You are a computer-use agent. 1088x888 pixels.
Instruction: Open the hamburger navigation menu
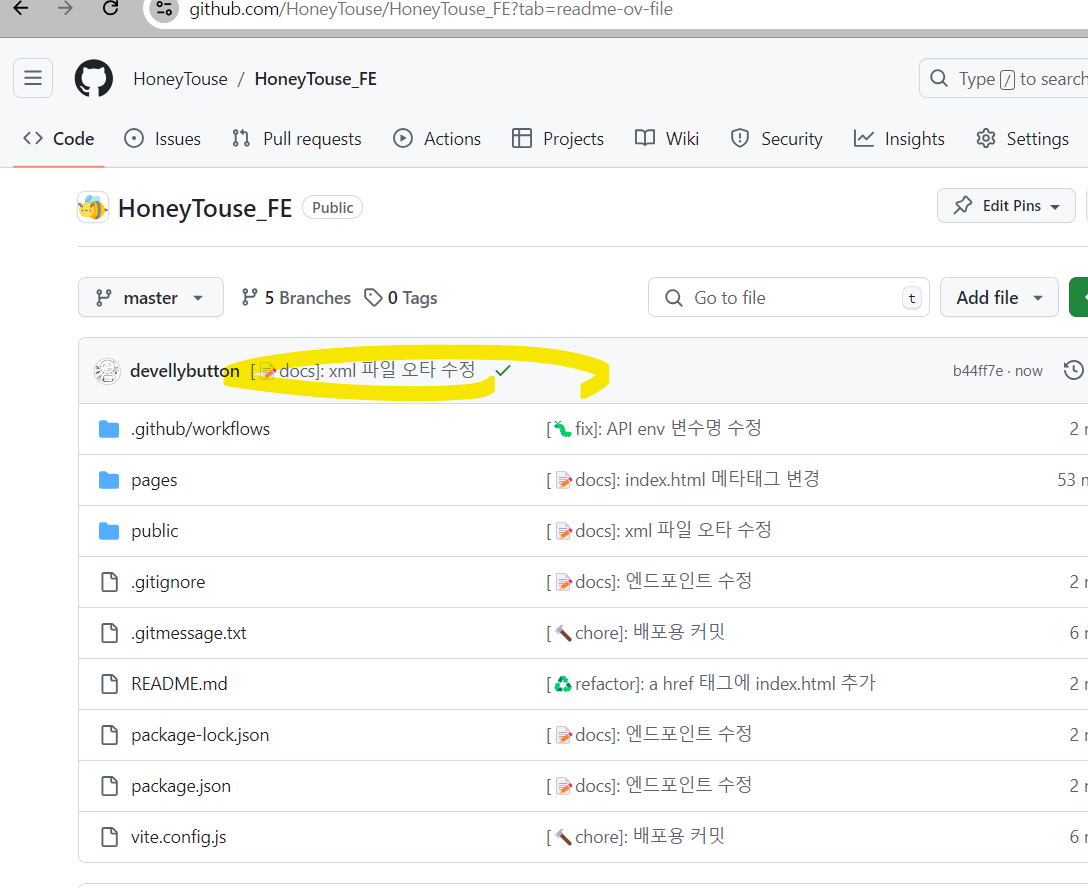pos(33,78)
